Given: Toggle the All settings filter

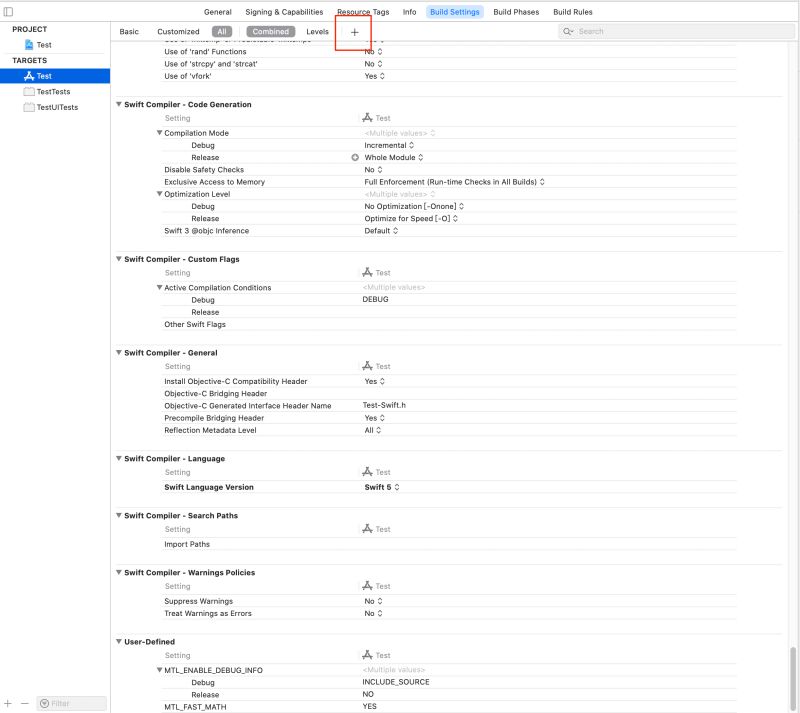Looking at the screenshot, I should pos(222,31).
